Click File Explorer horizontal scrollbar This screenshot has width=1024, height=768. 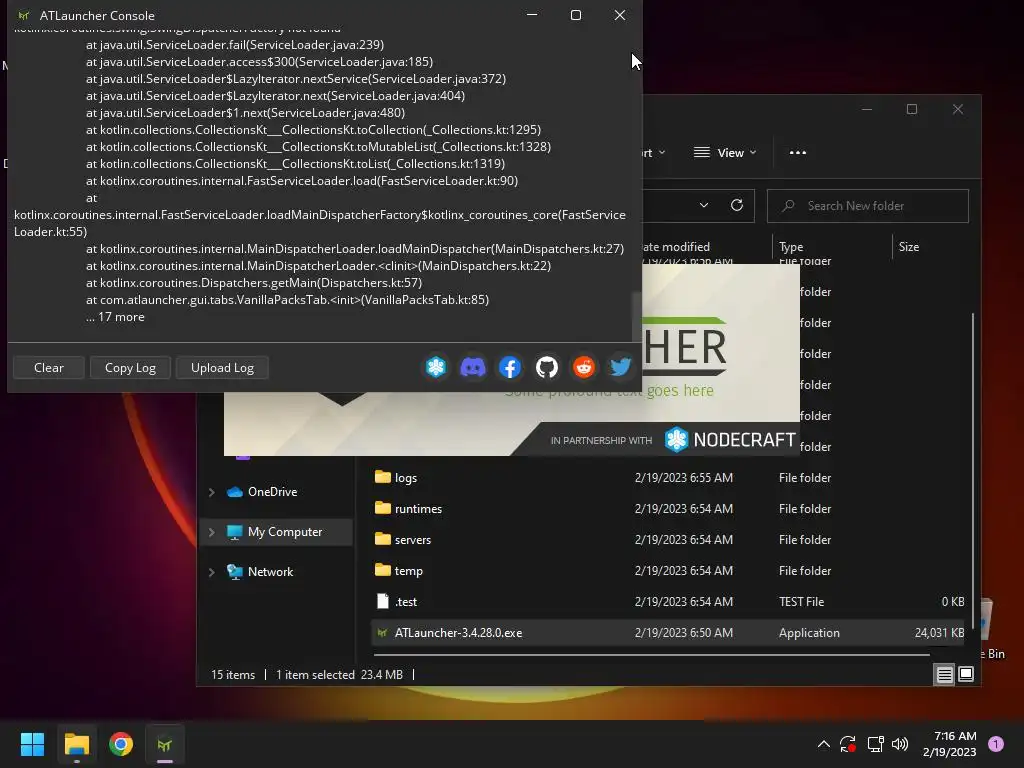[650, 653]
